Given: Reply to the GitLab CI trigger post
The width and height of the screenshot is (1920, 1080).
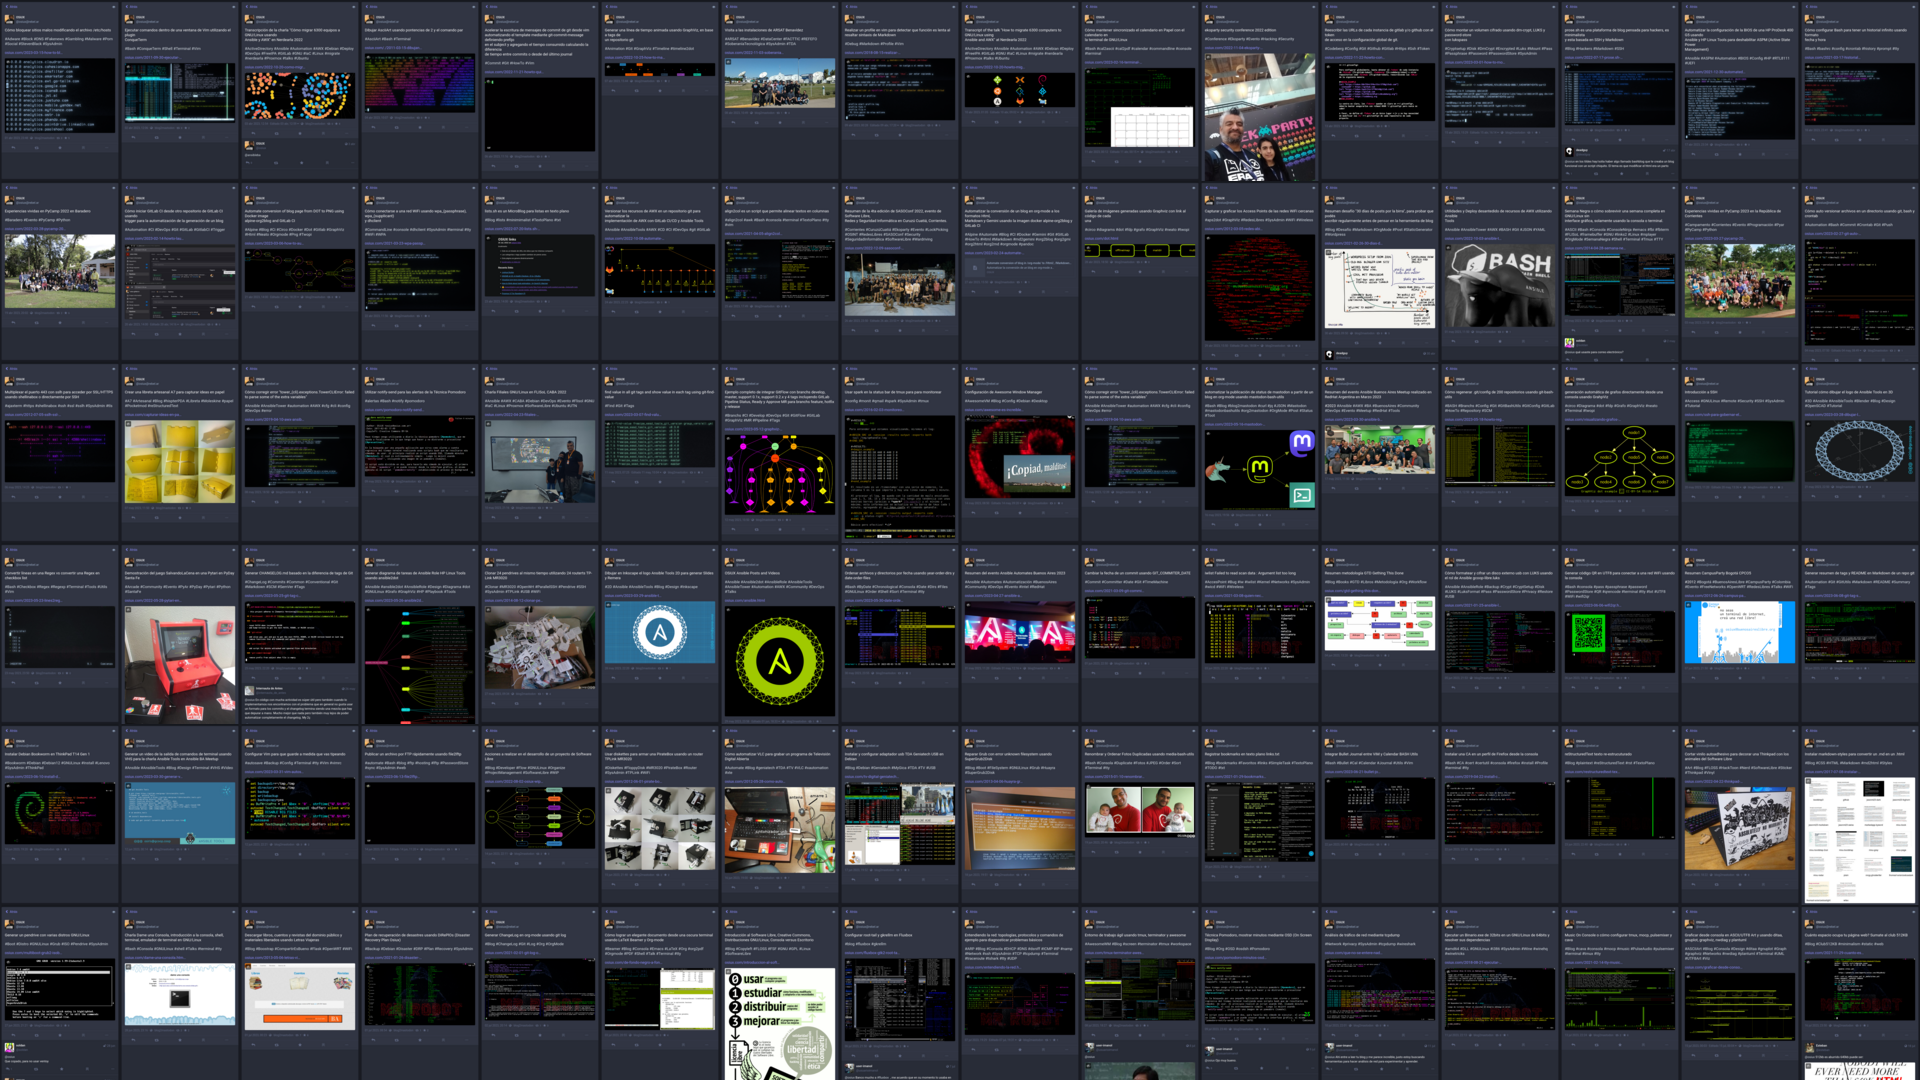Looking at the screenshot, I should pos(133,334).
